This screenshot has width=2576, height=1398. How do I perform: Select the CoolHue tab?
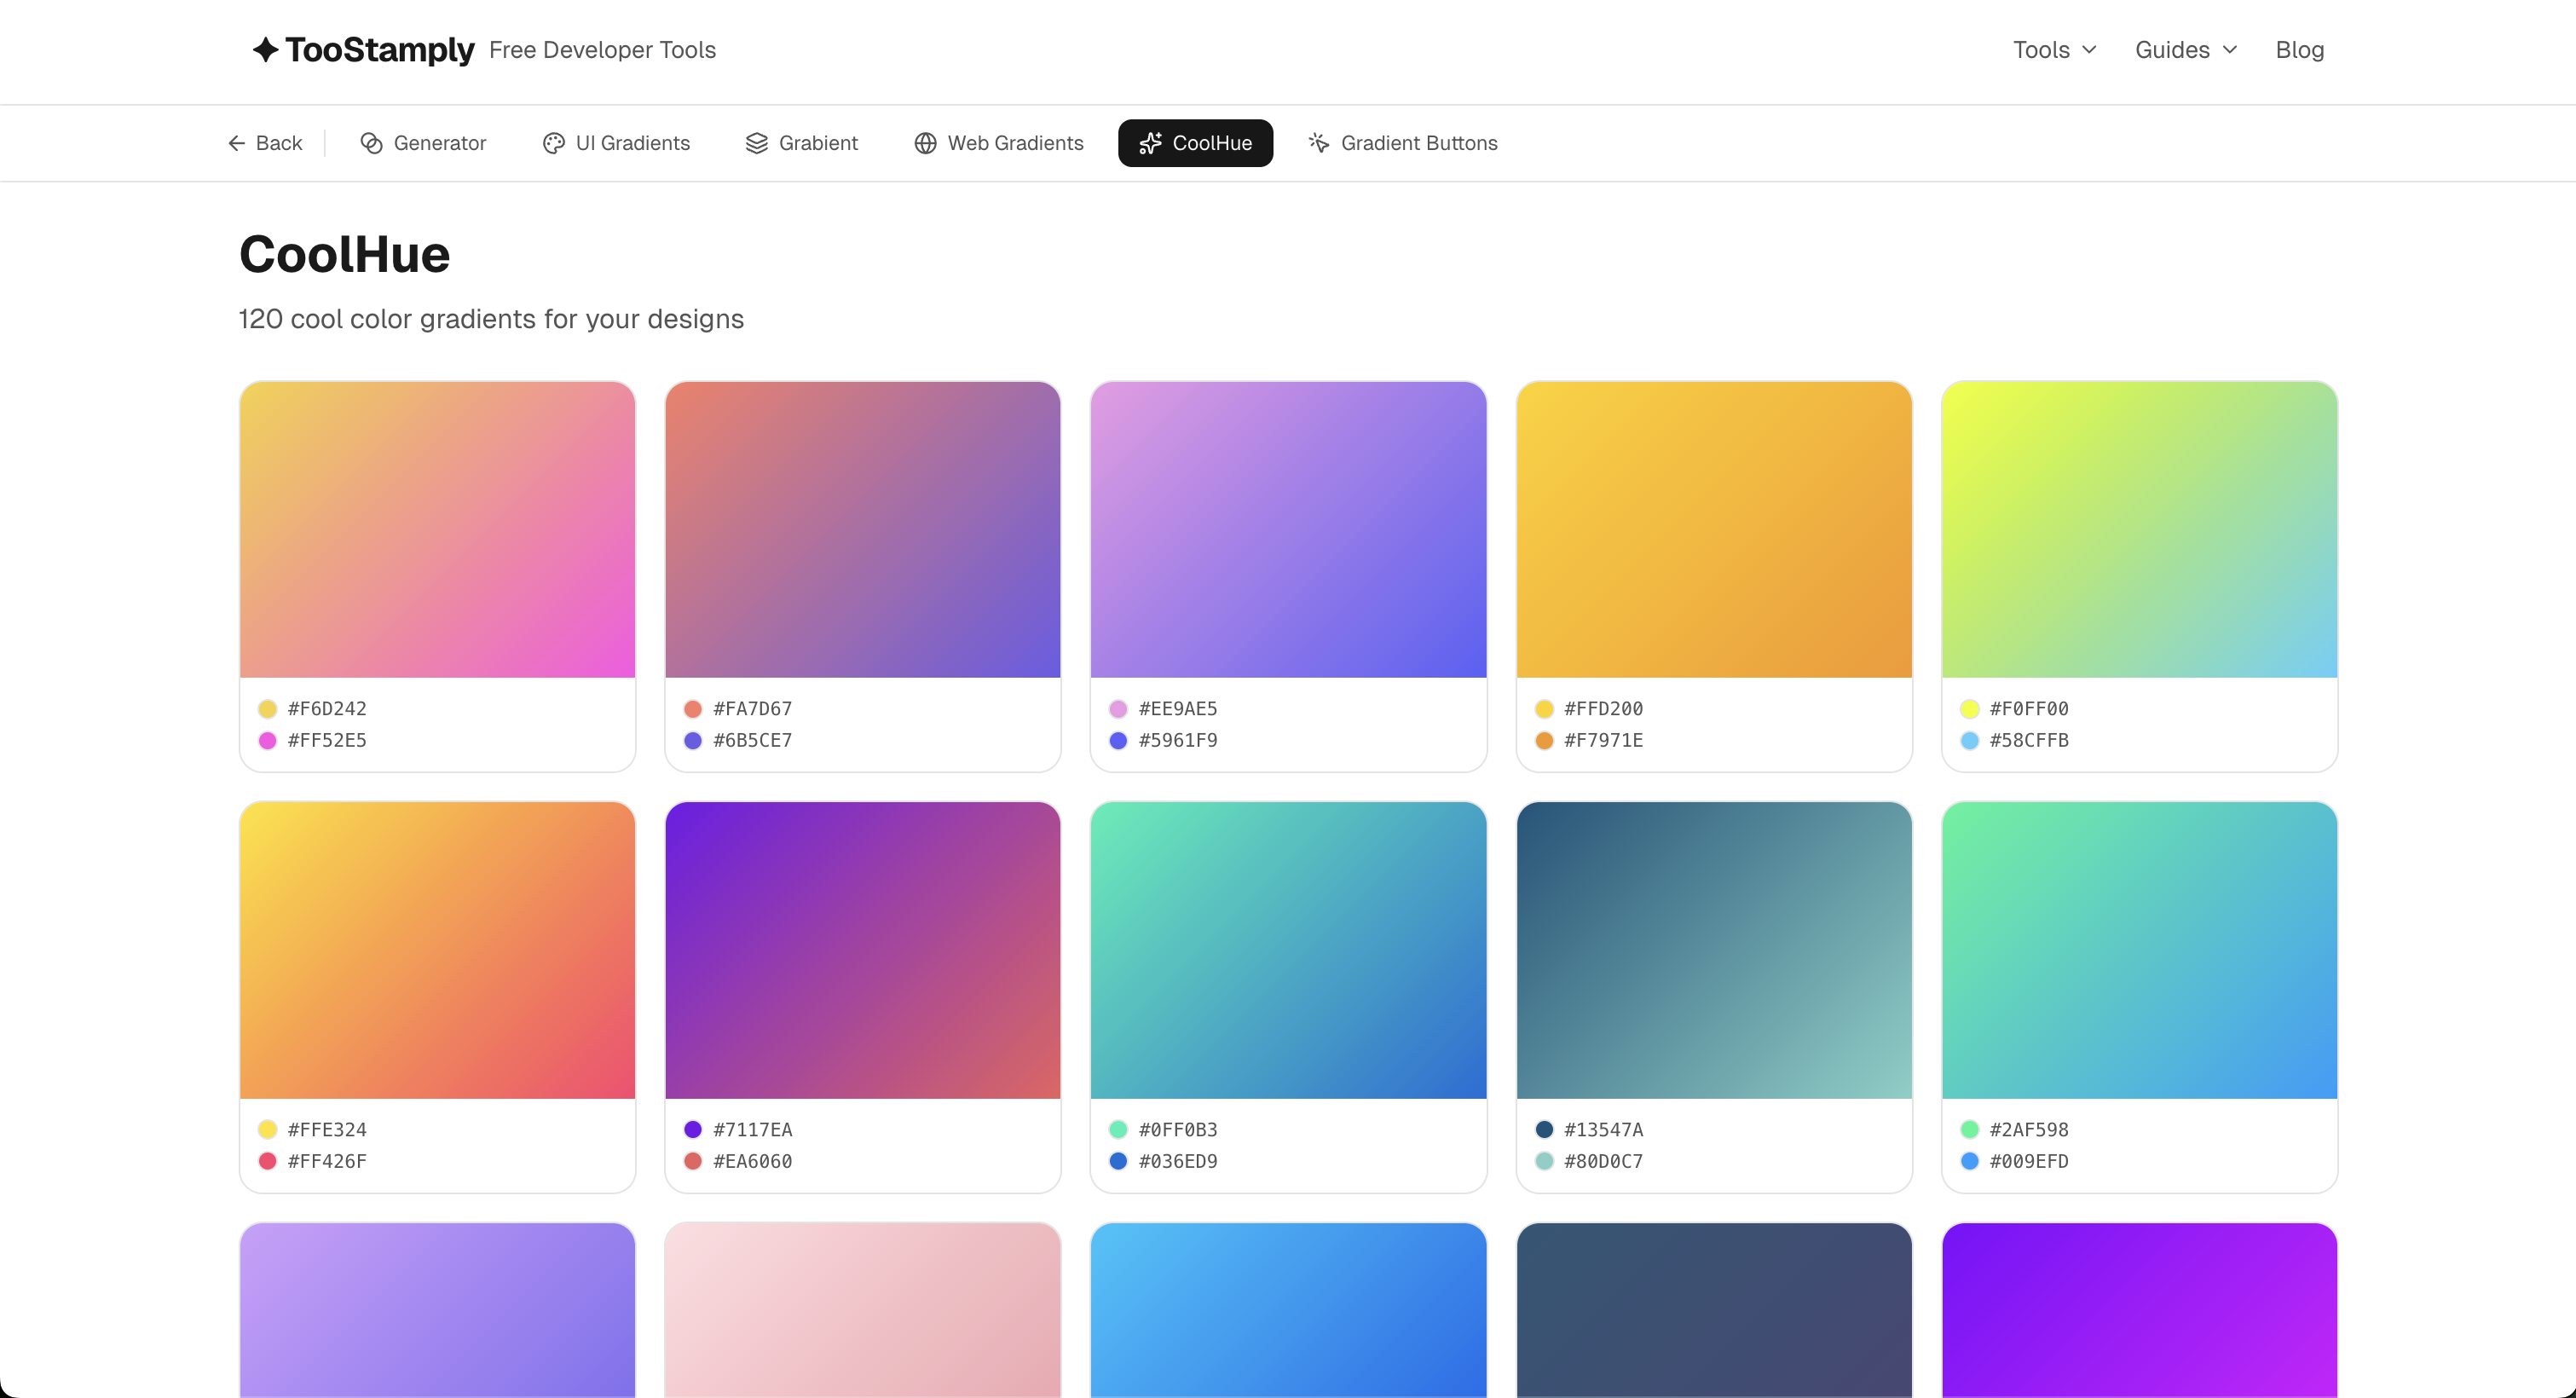[x=1195, y=143]
